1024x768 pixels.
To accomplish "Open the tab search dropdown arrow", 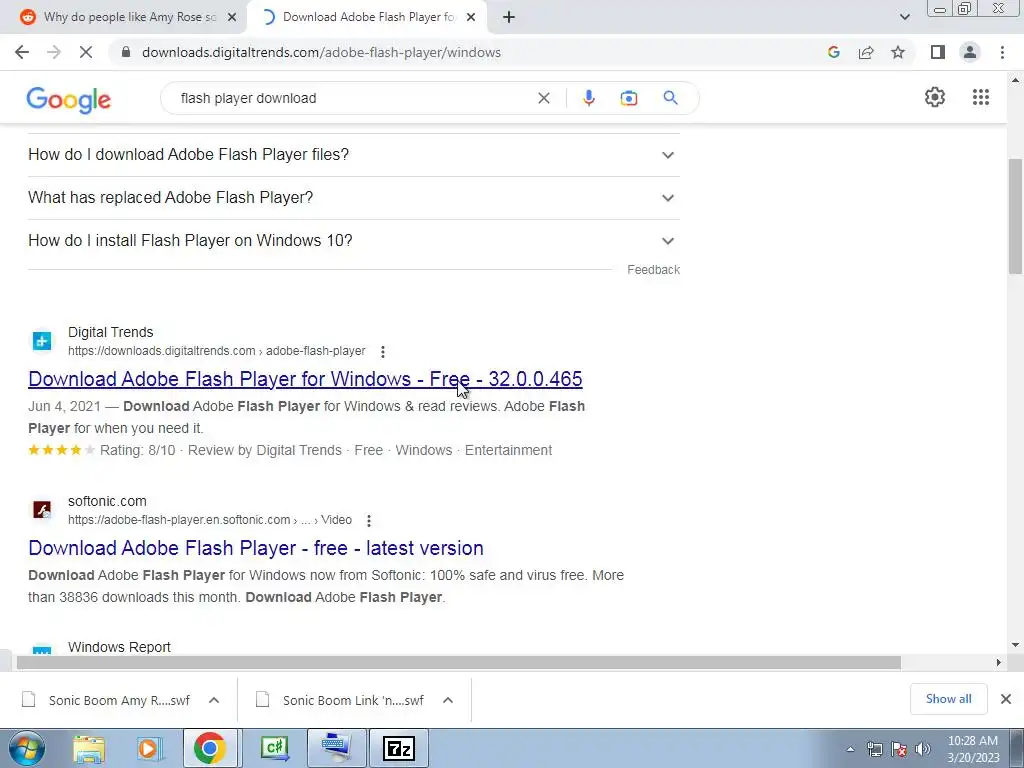I will coord(904,17).
